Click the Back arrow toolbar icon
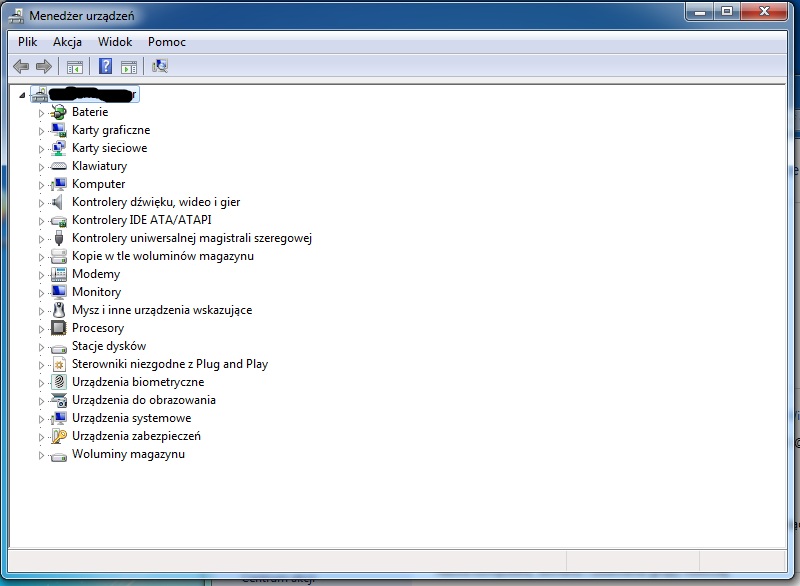Screen dimensions: 800x586 (21, 66)
